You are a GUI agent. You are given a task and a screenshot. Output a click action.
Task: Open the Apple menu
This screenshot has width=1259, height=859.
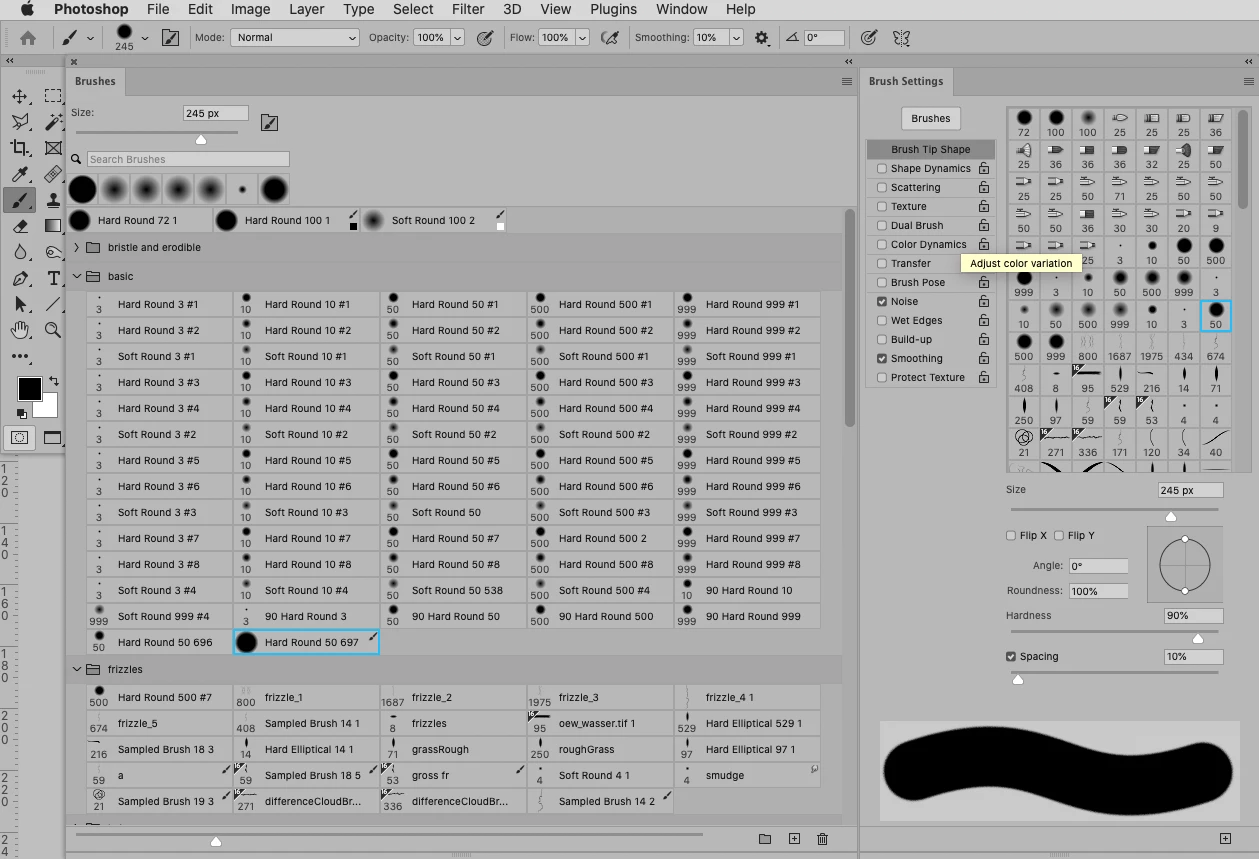27,9
